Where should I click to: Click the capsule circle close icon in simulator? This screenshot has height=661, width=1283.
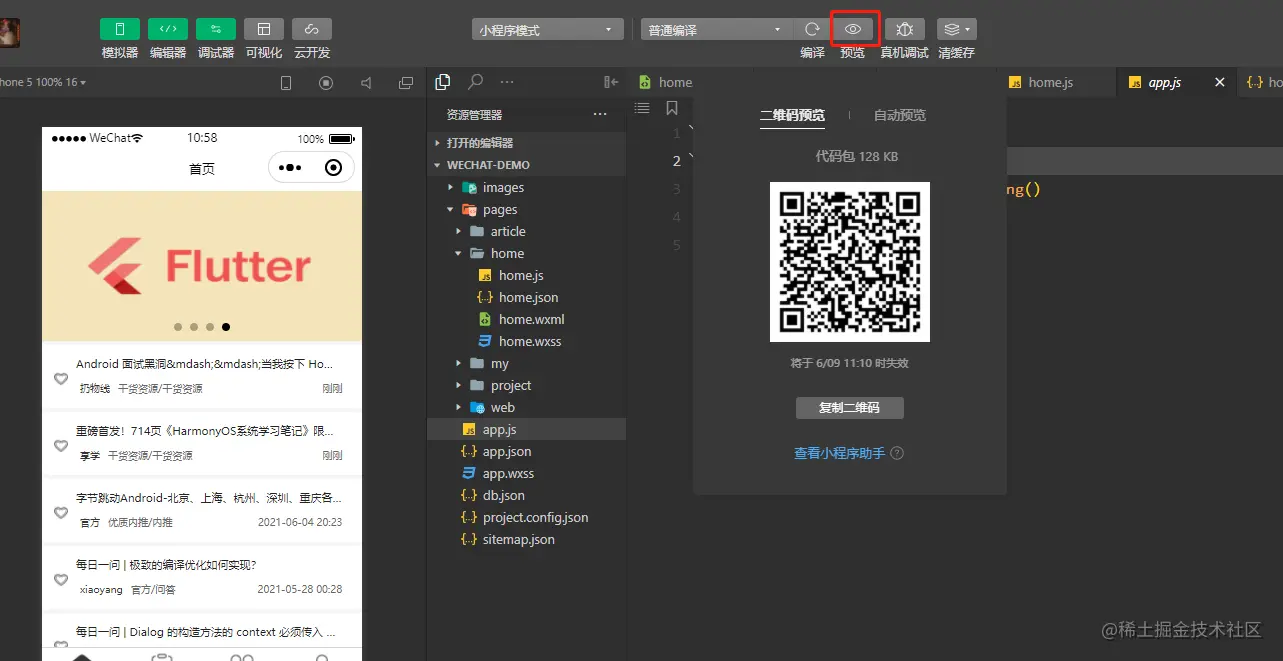(334, 168)
